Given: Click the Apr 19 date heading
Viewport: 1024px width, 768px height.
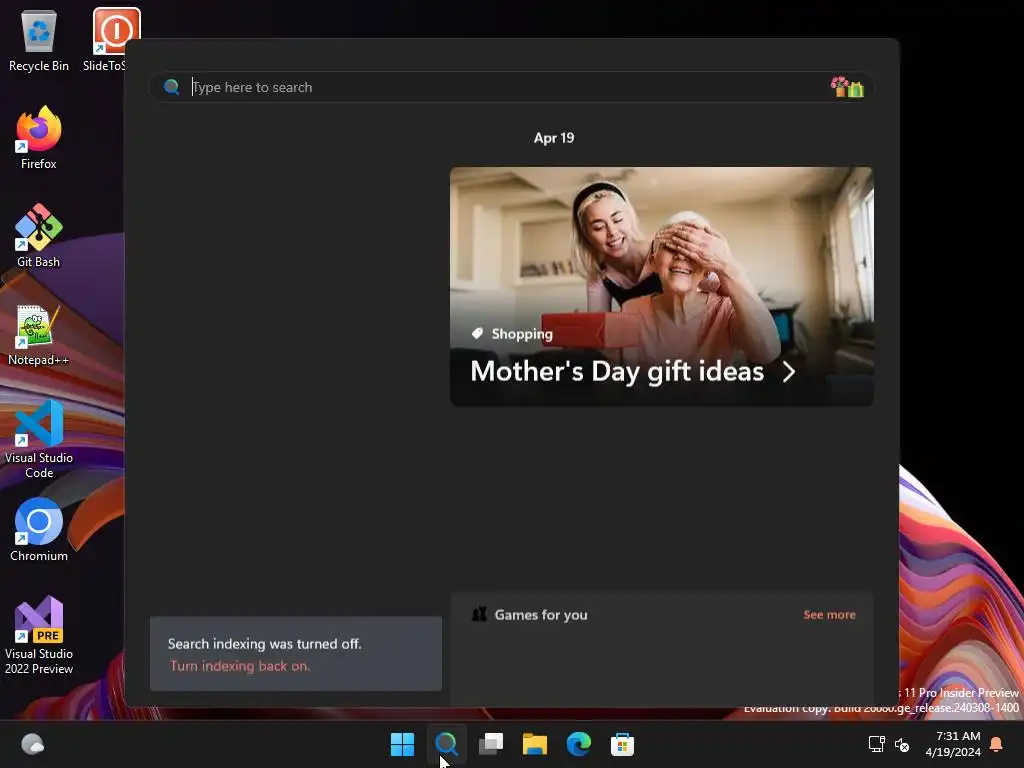Looking at the screenshot, I should tap(554, 138).
